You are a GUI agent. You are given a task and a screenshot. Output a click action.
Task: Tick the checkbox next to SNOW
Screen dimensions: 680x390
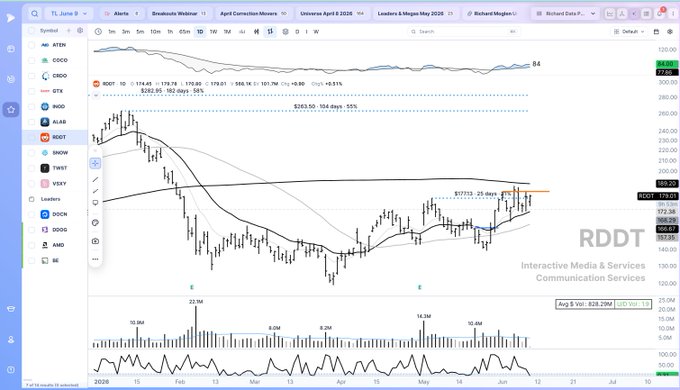coord(32,153)
